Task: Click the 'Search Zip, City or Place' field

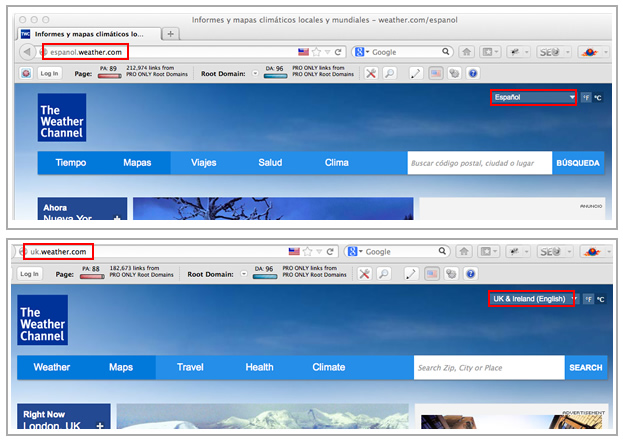Action: tap(488, 367)
